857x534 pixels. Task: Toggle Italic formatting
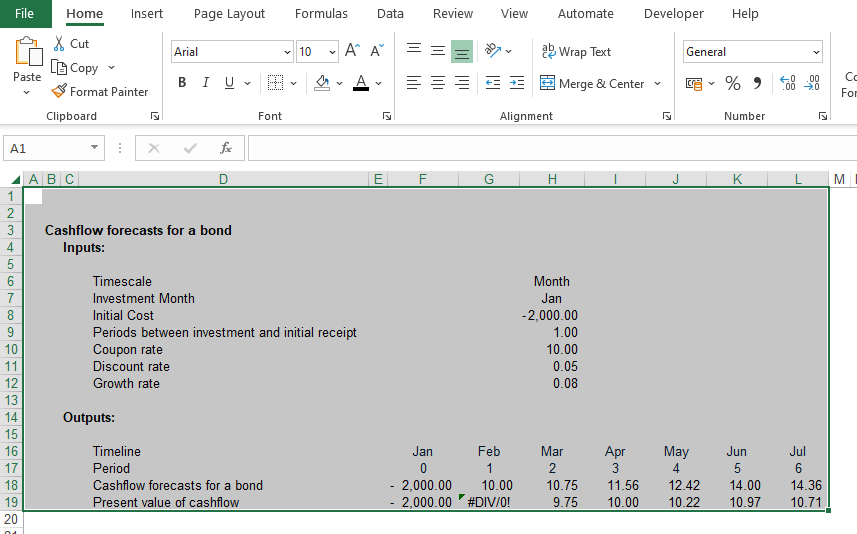[x=206, y=83]
